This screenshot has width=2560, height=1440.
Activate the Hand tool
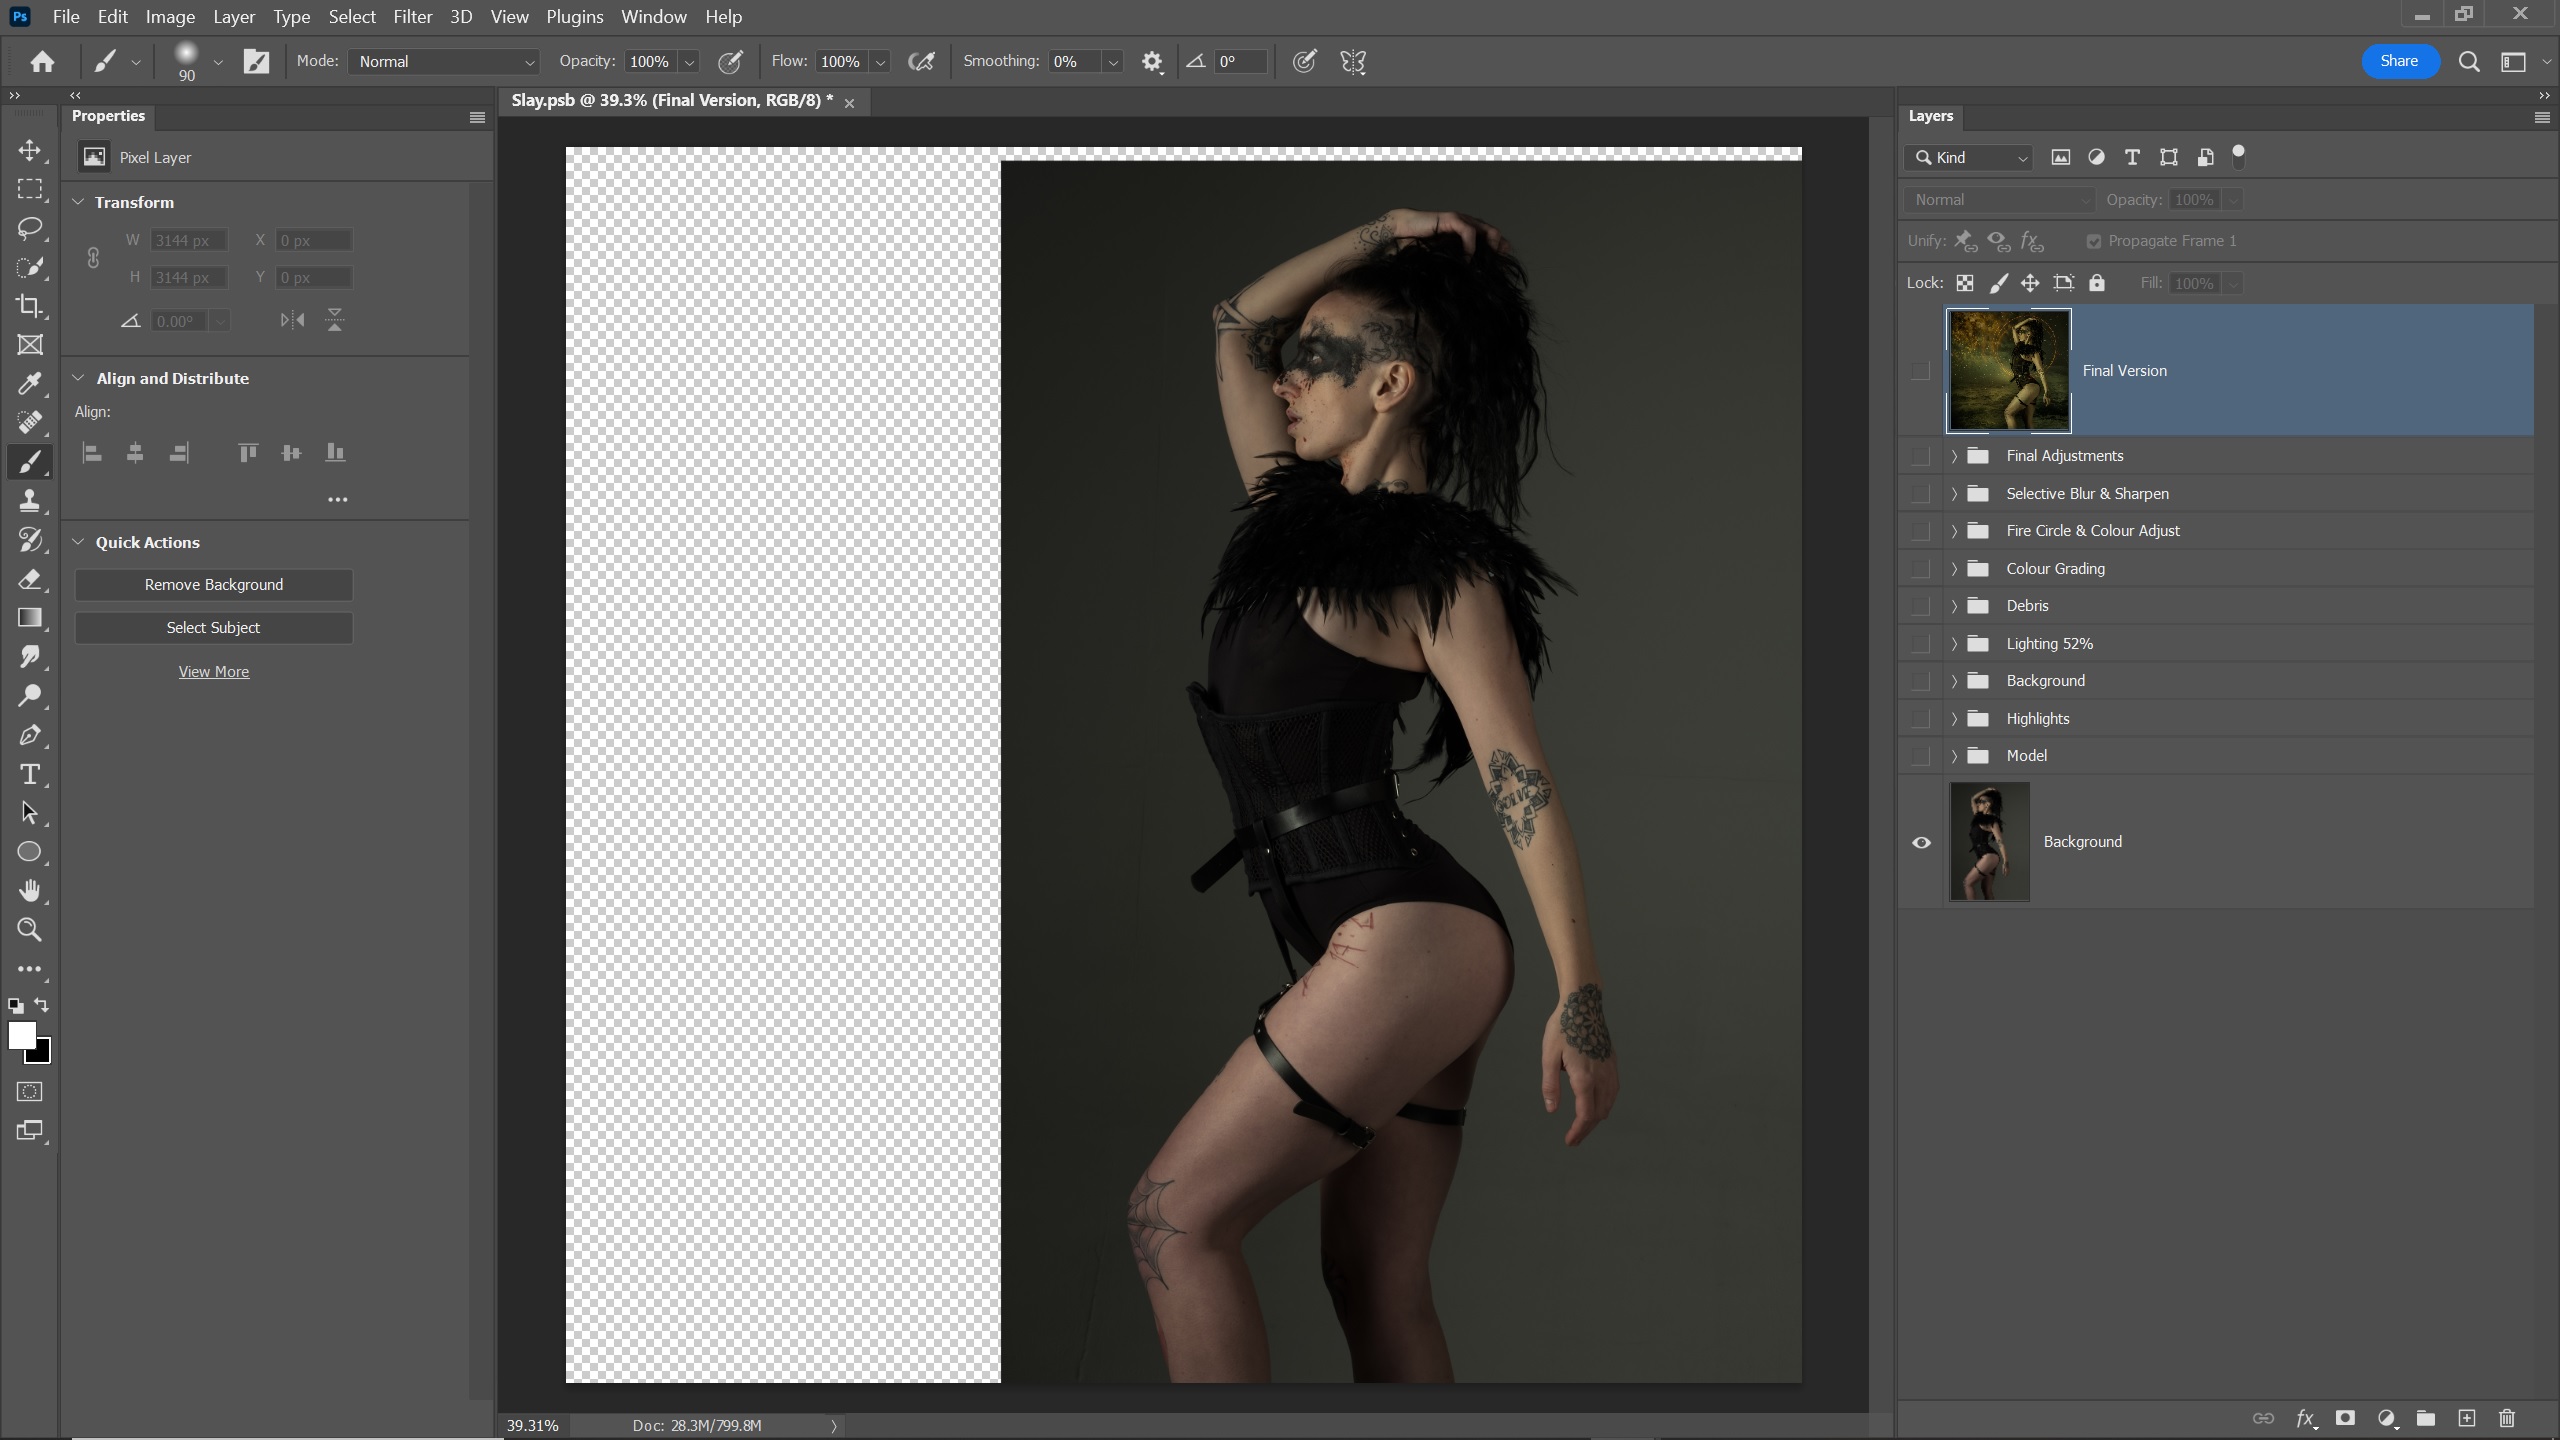tap(29, 890)
